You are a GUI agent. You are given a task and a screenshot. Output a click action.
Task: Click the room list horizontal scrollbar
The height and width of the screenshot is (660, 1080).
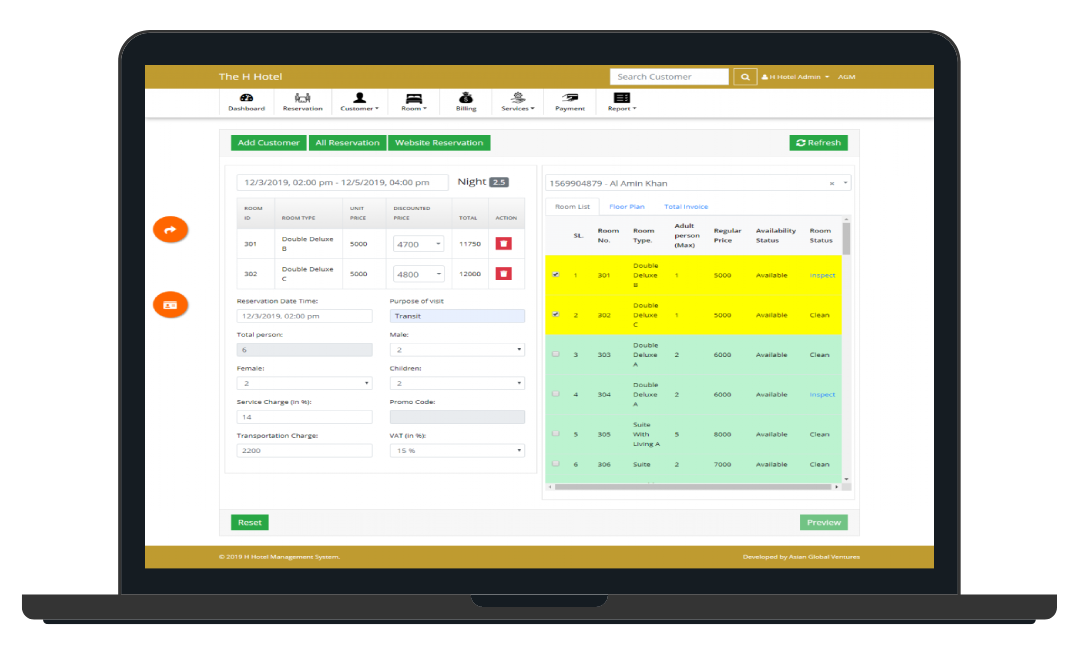coord(693,487)
